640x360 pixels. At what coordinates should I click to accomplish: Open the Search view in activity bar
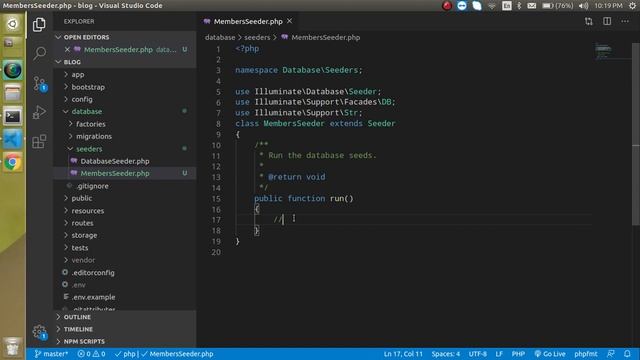click(39, 53)
